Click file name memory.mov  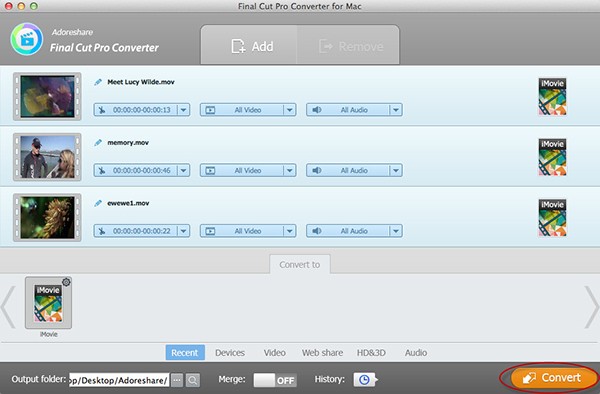pos(128,143)
